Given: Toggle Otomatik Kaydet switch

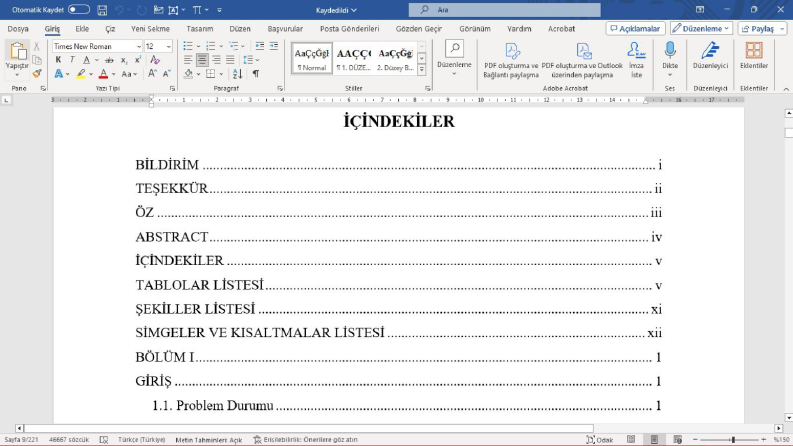Looking at the screenshot, I should click(x=79, y=10).
